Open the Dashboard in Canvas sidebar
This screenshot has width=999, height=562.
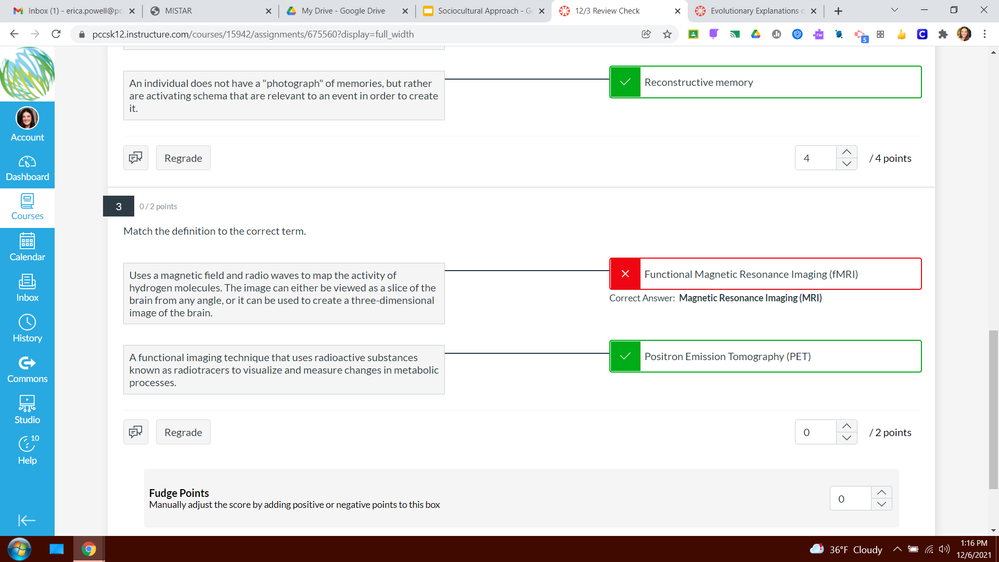(x=27, y=167)
